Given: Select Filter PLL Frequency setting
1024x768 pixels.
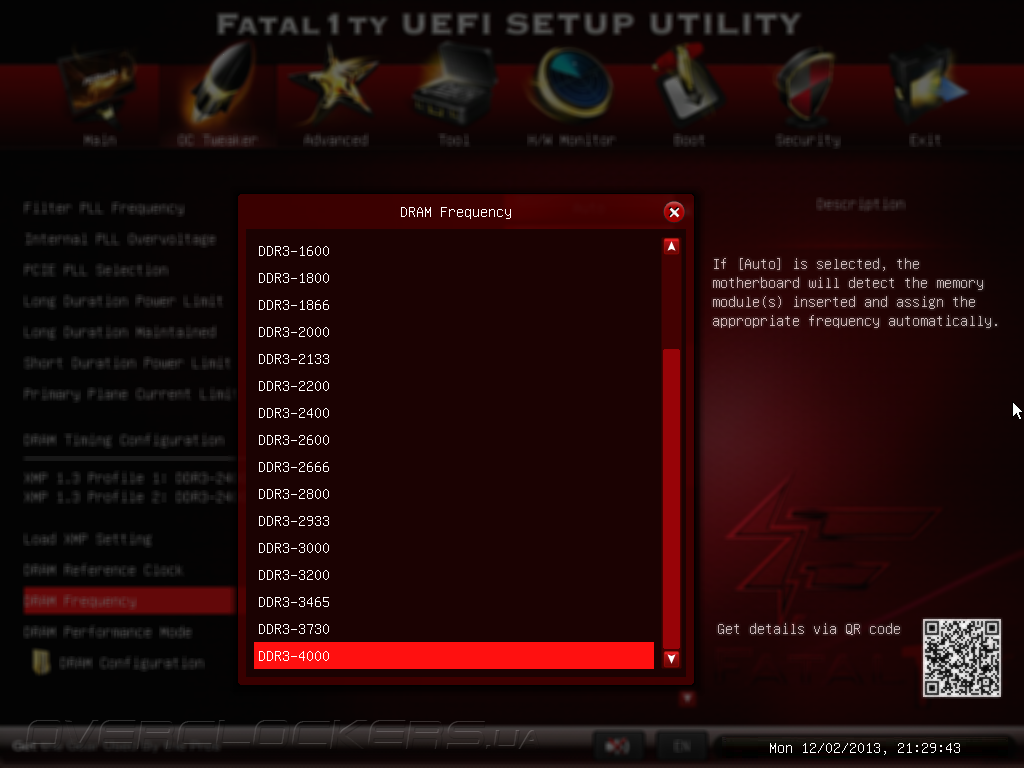Looking at the screenshot, I should (x=104, y=208).
